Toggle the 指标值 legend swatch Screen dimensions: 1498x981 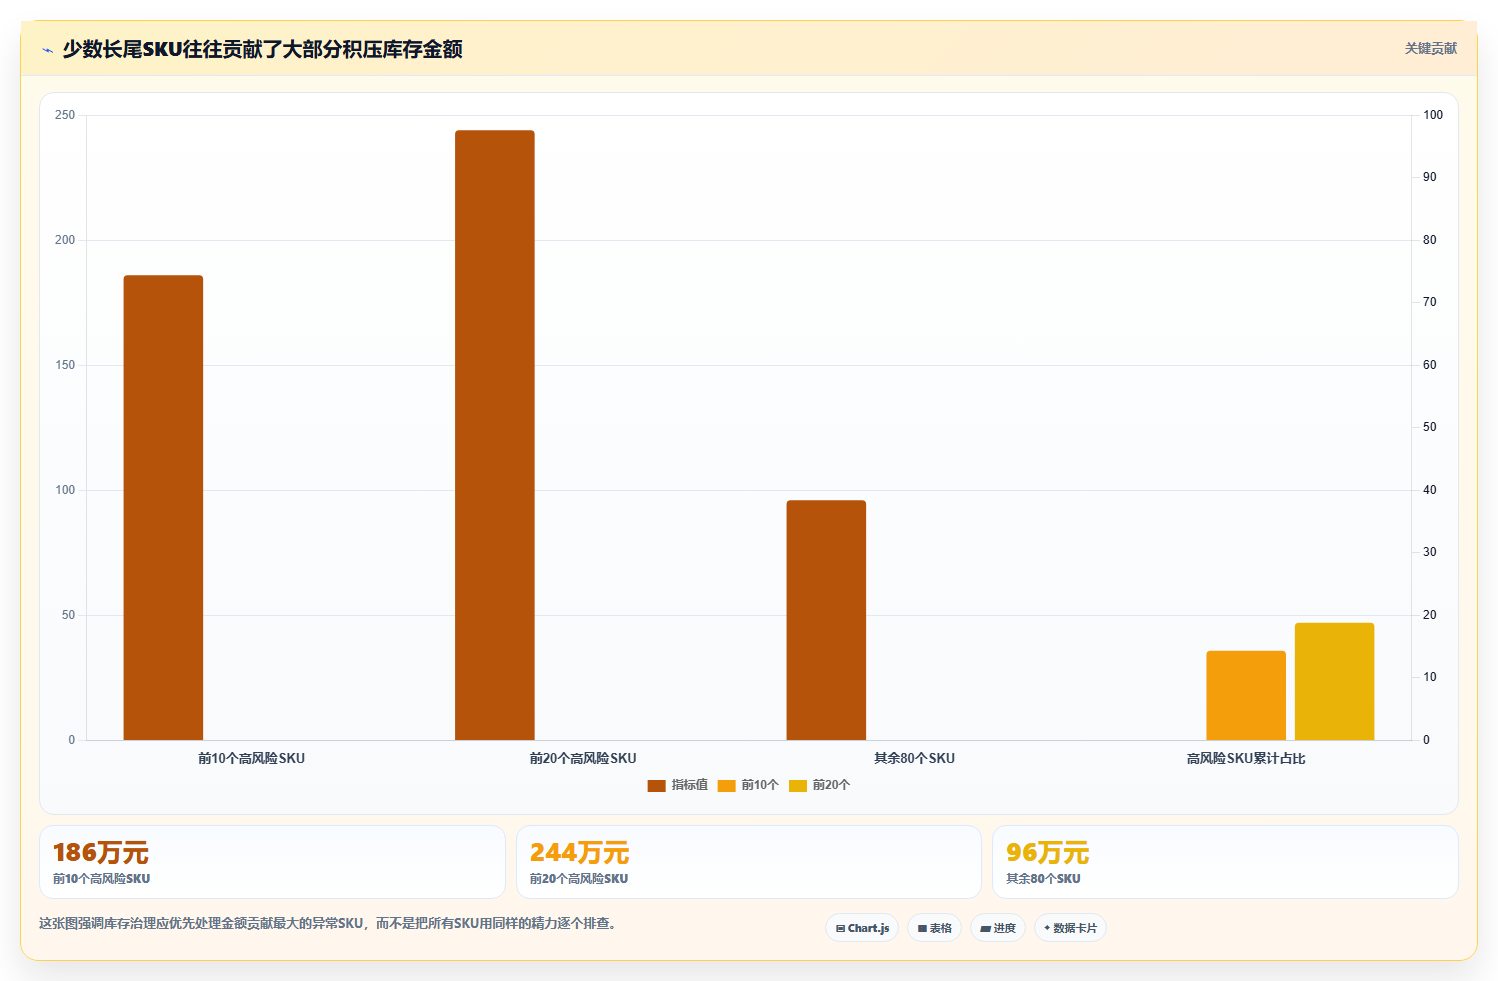[656, 786]
